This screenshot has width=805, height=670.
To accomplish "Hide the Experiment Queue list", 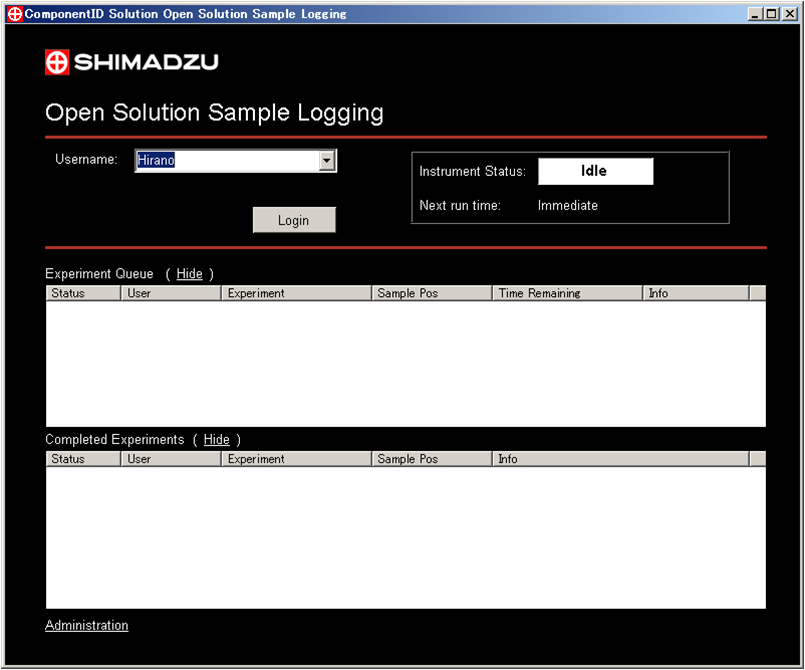I will (189, 274).
